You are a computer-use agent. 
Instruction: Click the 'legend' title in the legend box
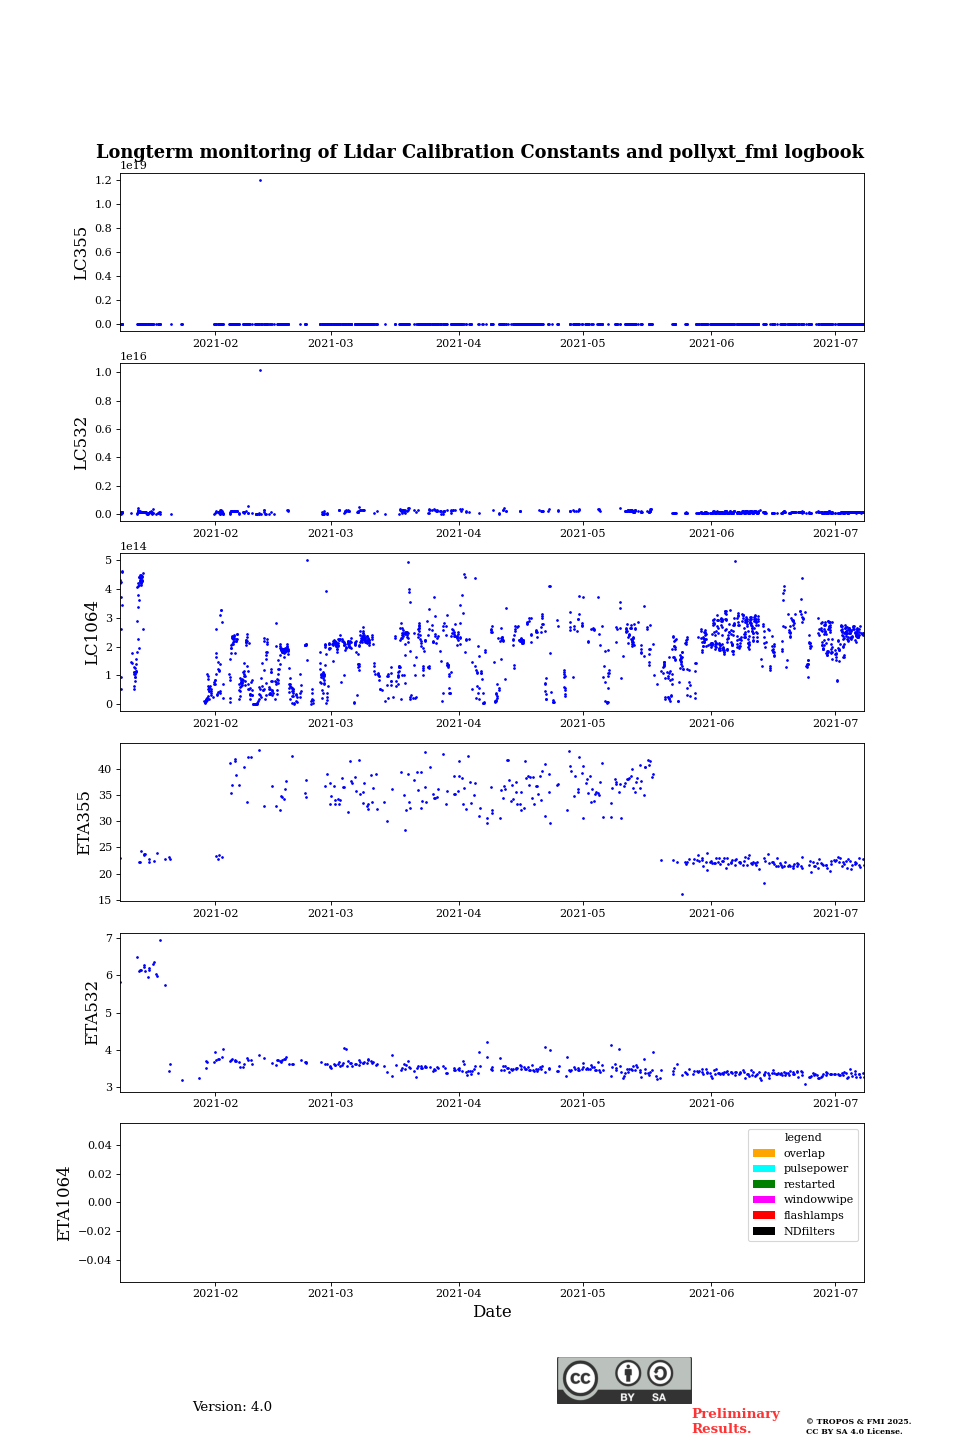point(802,1137)
